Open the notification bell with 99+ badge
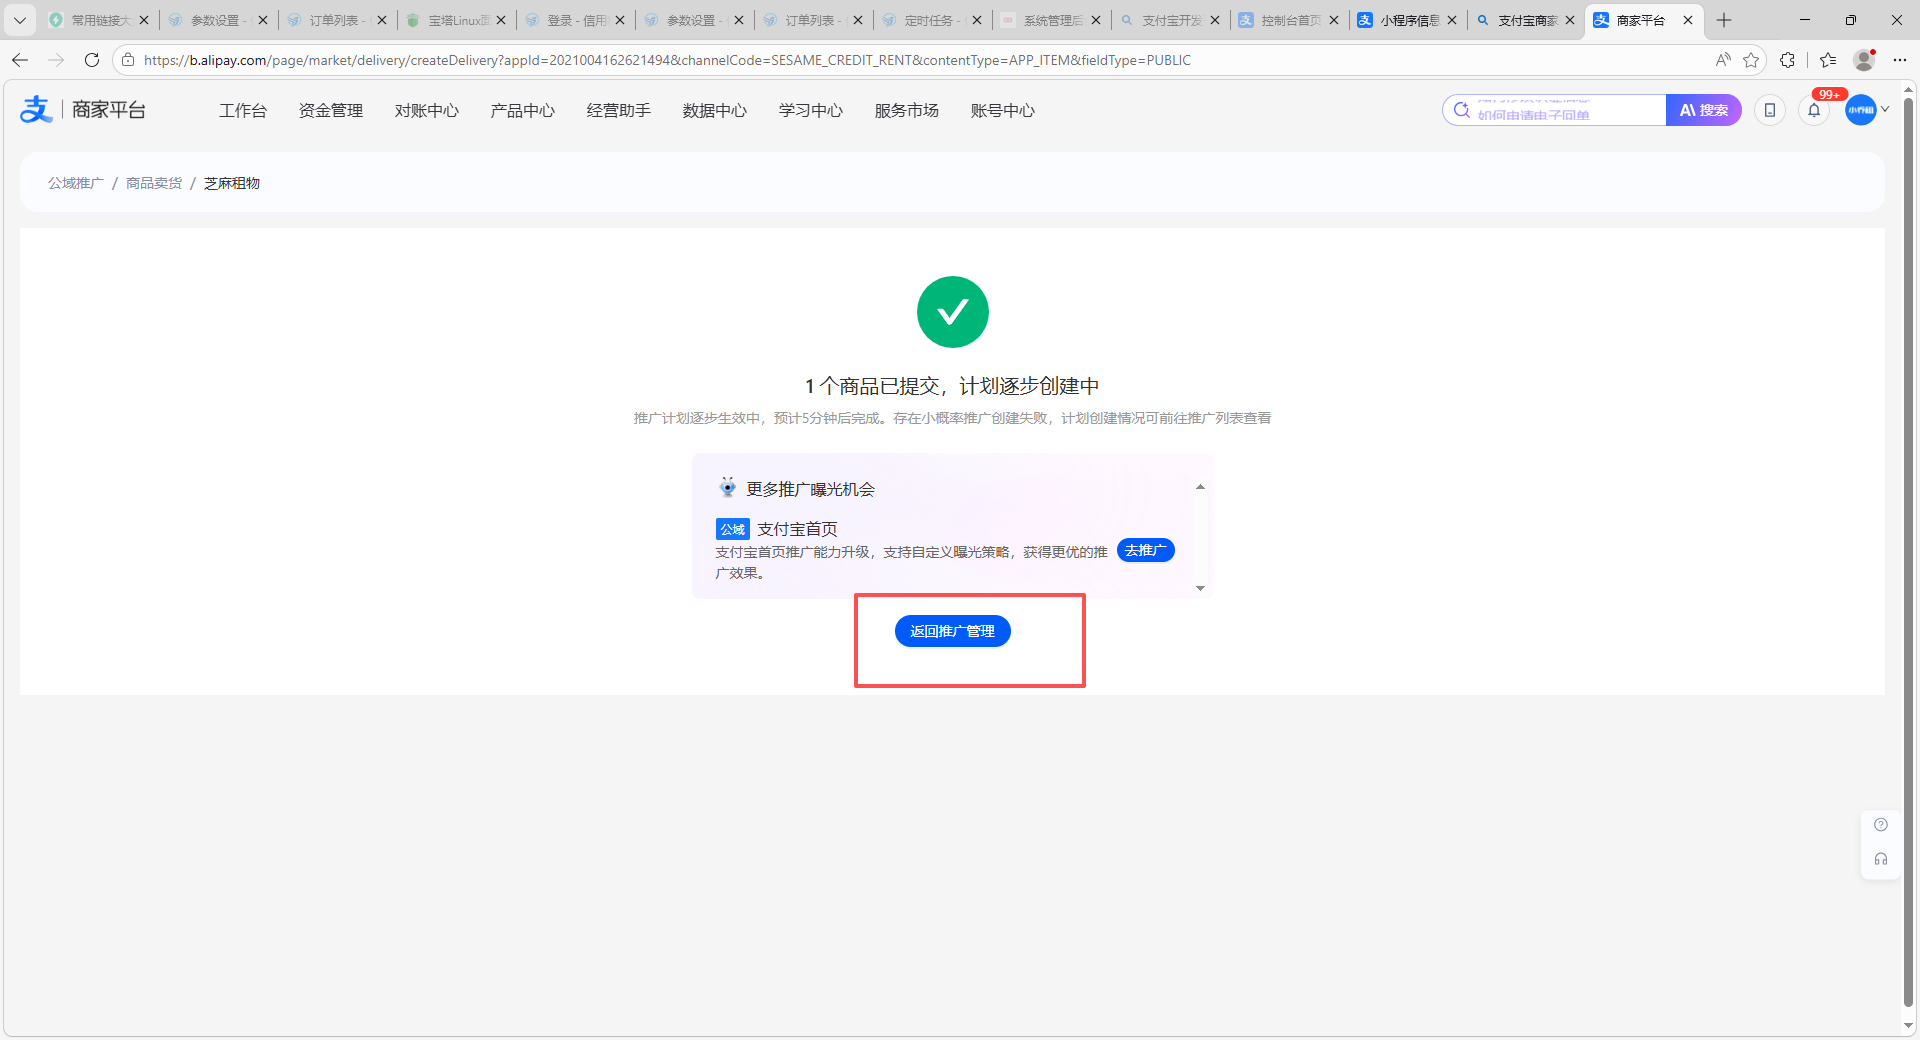The width and height of the screenshot is (1920, 1040). [x=1814, y=111]
